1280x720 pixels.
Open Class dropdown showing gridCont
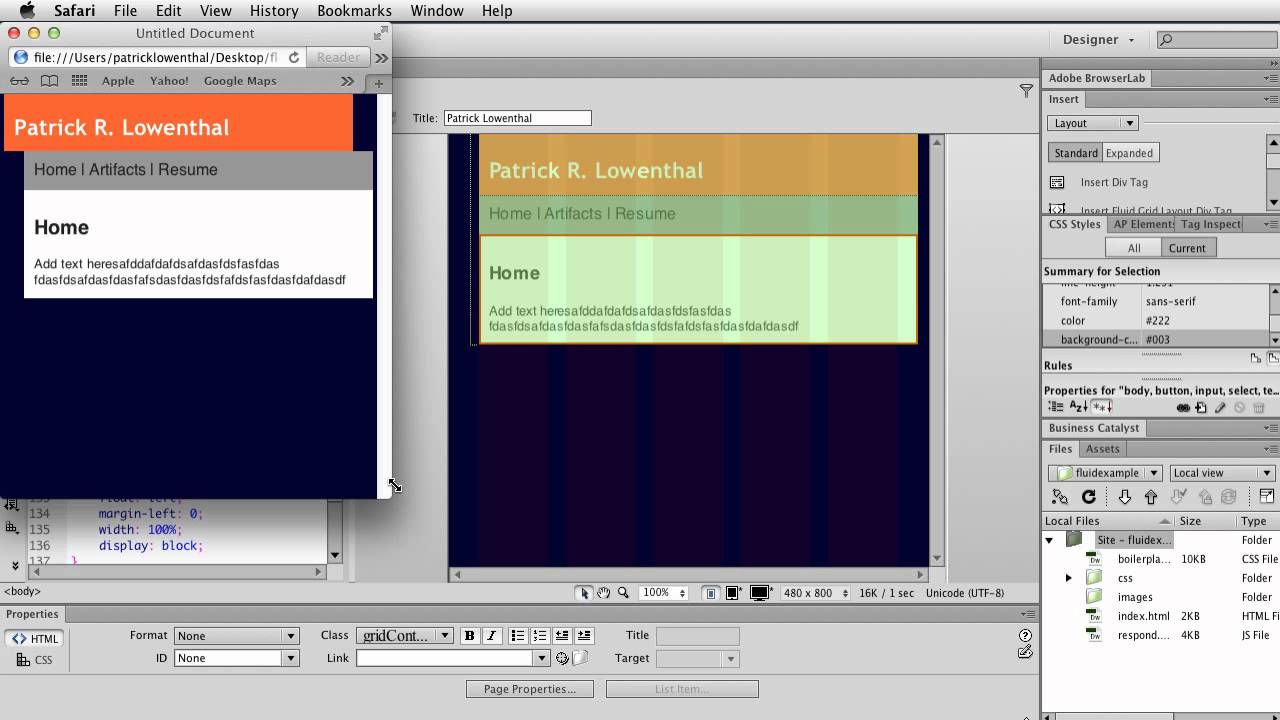pos(405,636)
